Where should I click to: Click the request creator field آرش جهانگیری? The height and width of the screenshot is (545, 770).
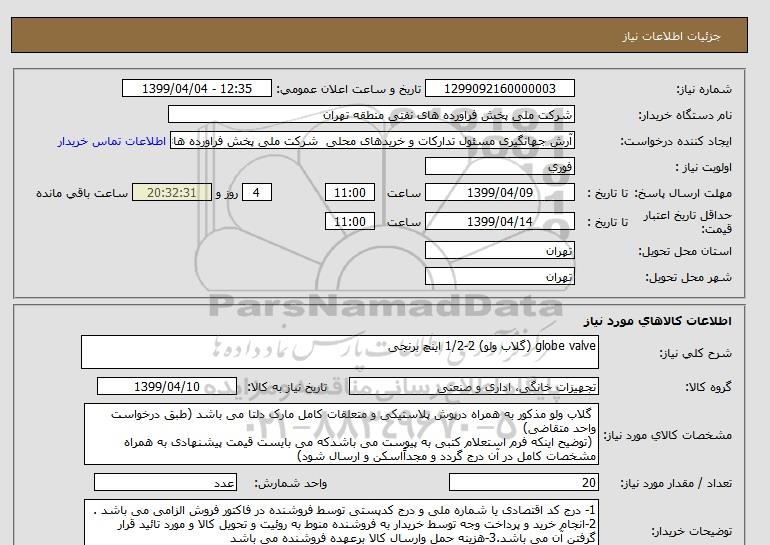[x=372, y=141]
